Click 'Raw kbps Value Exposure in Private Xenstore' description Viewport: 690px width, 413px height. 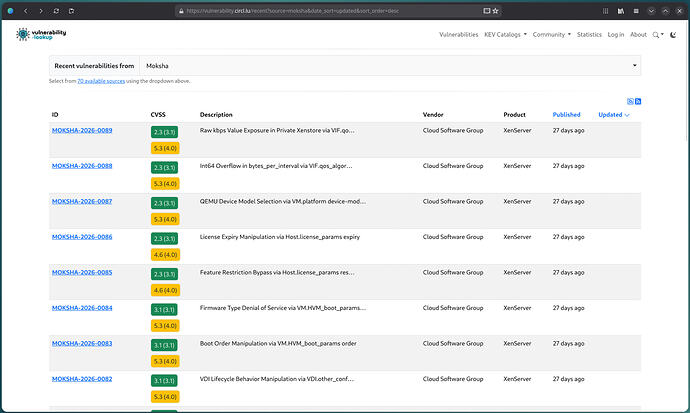click(x=277, y=131)
